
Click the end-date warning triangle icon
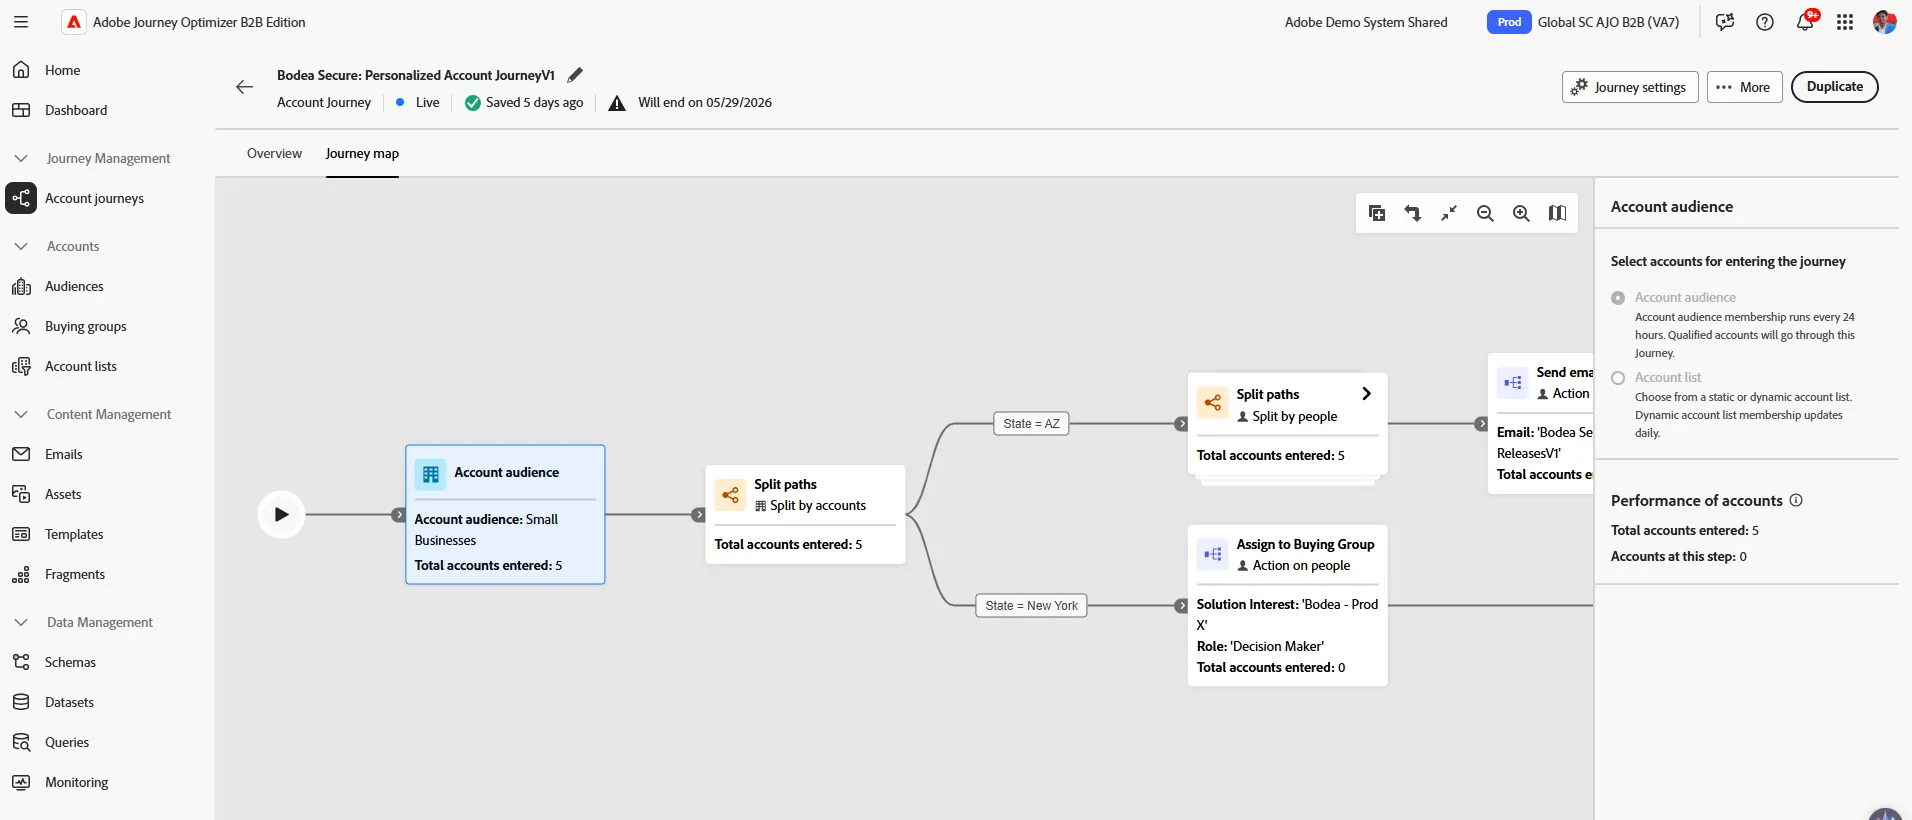[x=617, y=103]
